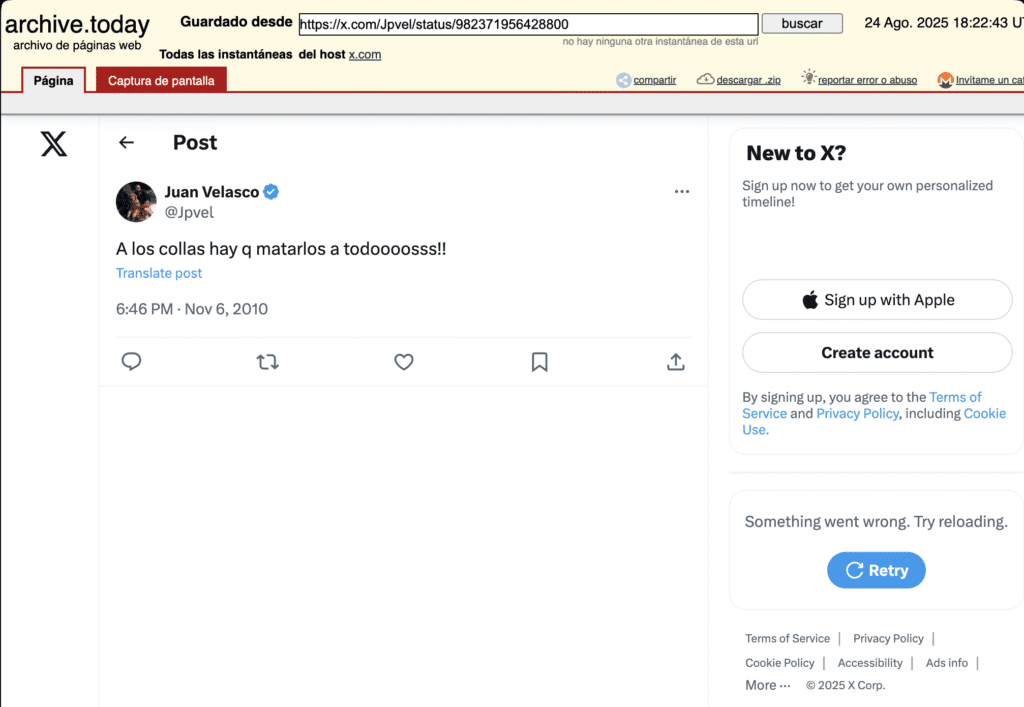The width and height of the screenshot is (1024, 707).
Task: Click Juan Velasco's profile avatar
Action: coord(136,201)
